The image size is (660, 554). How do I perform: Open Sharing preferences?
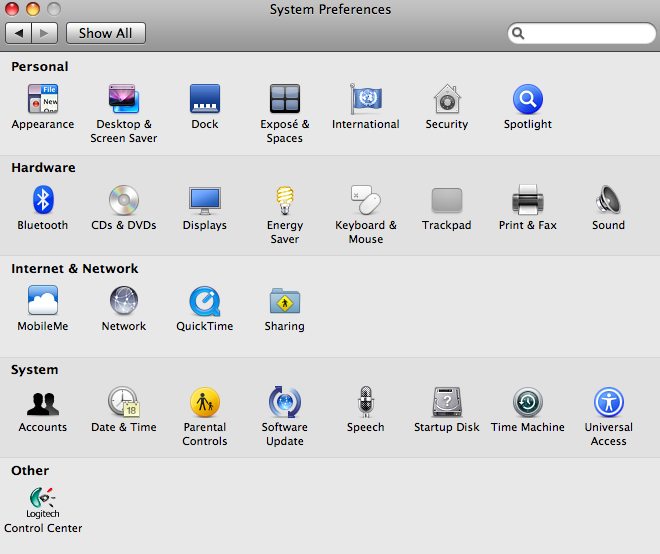[x=285, y=301]
